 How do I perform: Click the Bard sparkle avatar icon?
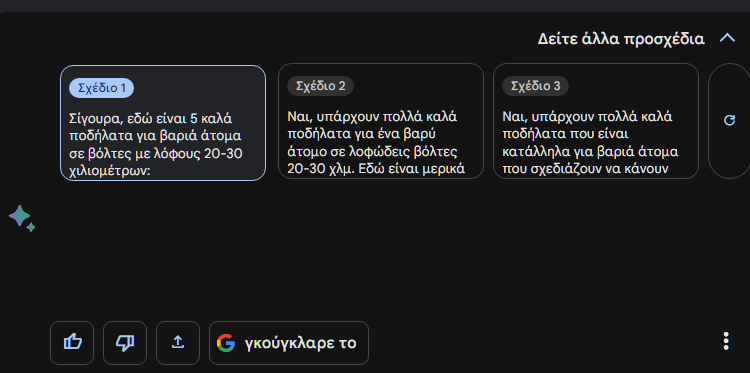(x=22, y=219)
